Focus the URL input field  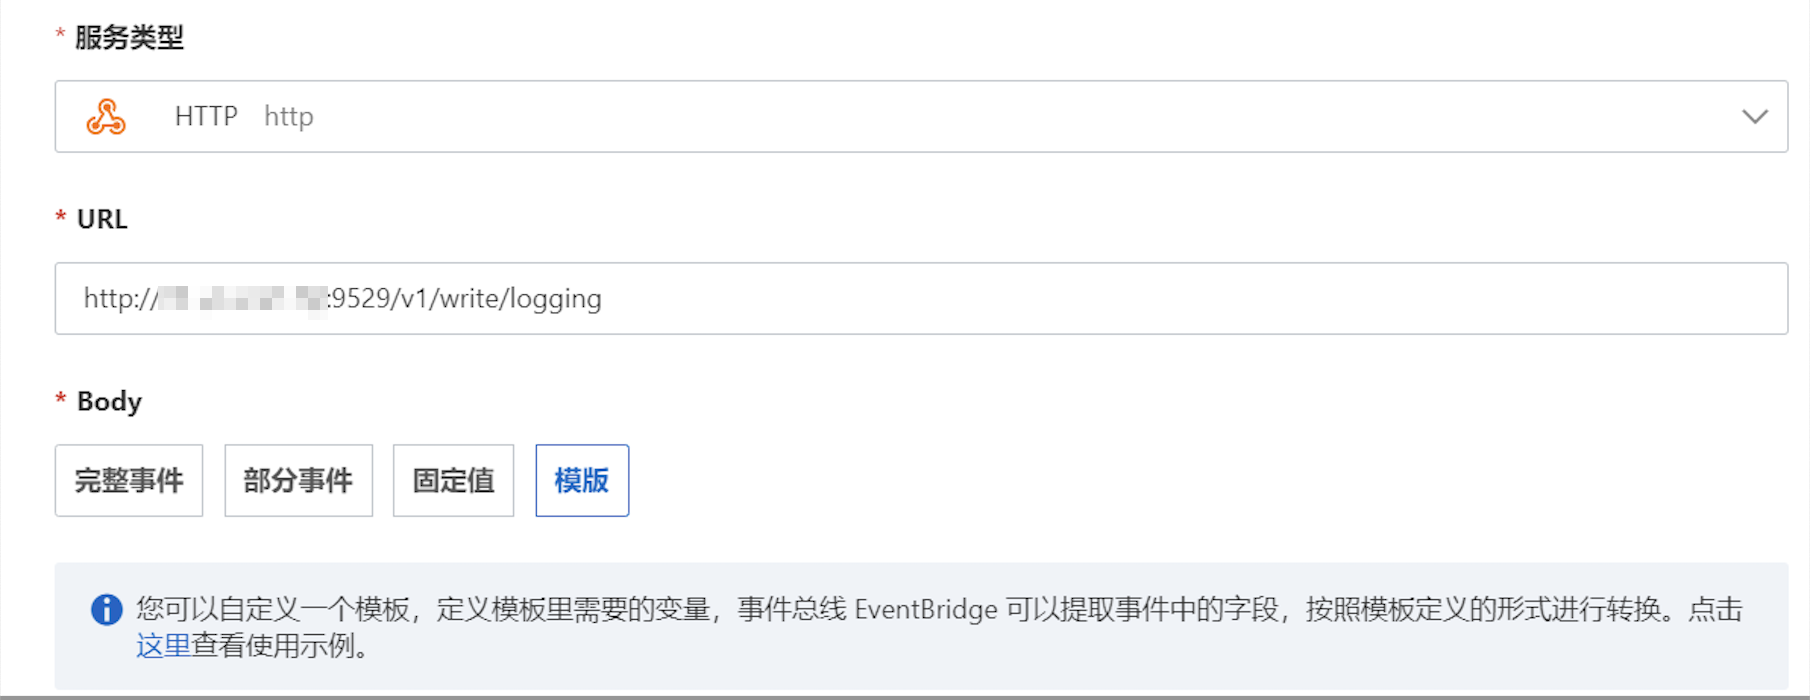tap(921, 298)
